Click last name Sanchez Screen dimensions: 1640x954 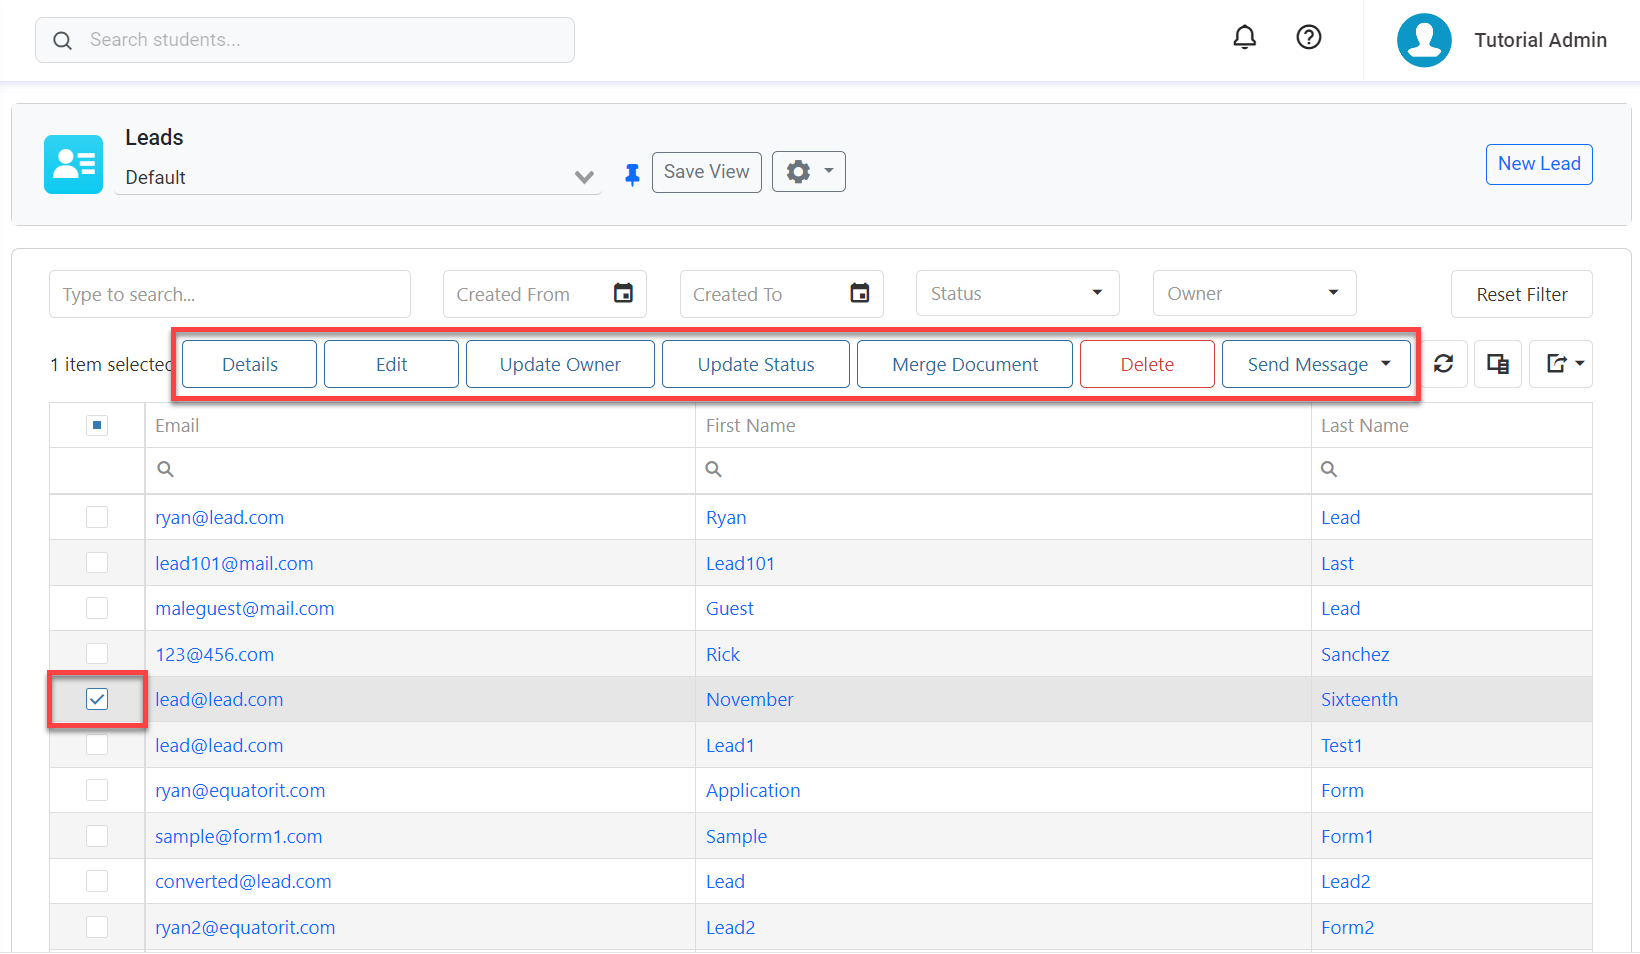(x=1355, y=654)
